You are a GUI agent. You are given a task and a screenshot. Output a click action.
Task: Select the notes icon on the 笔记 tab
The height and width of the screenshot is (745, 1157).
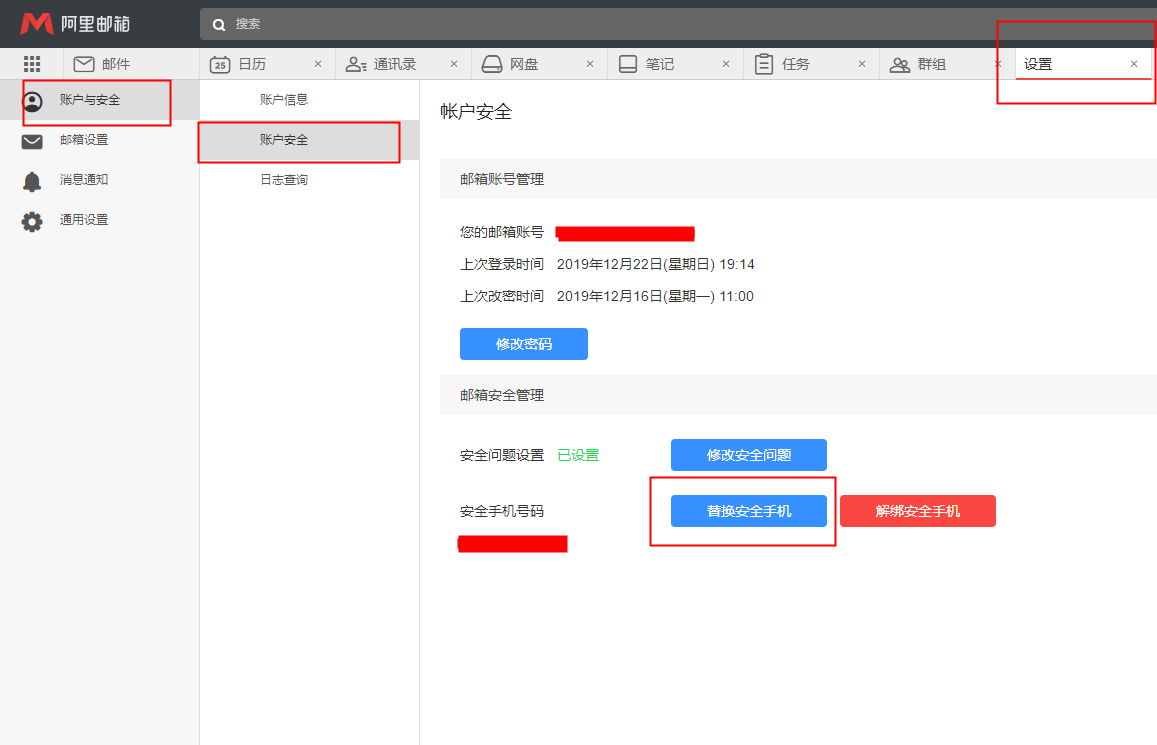pyautogui.click(x=628, y=62)
